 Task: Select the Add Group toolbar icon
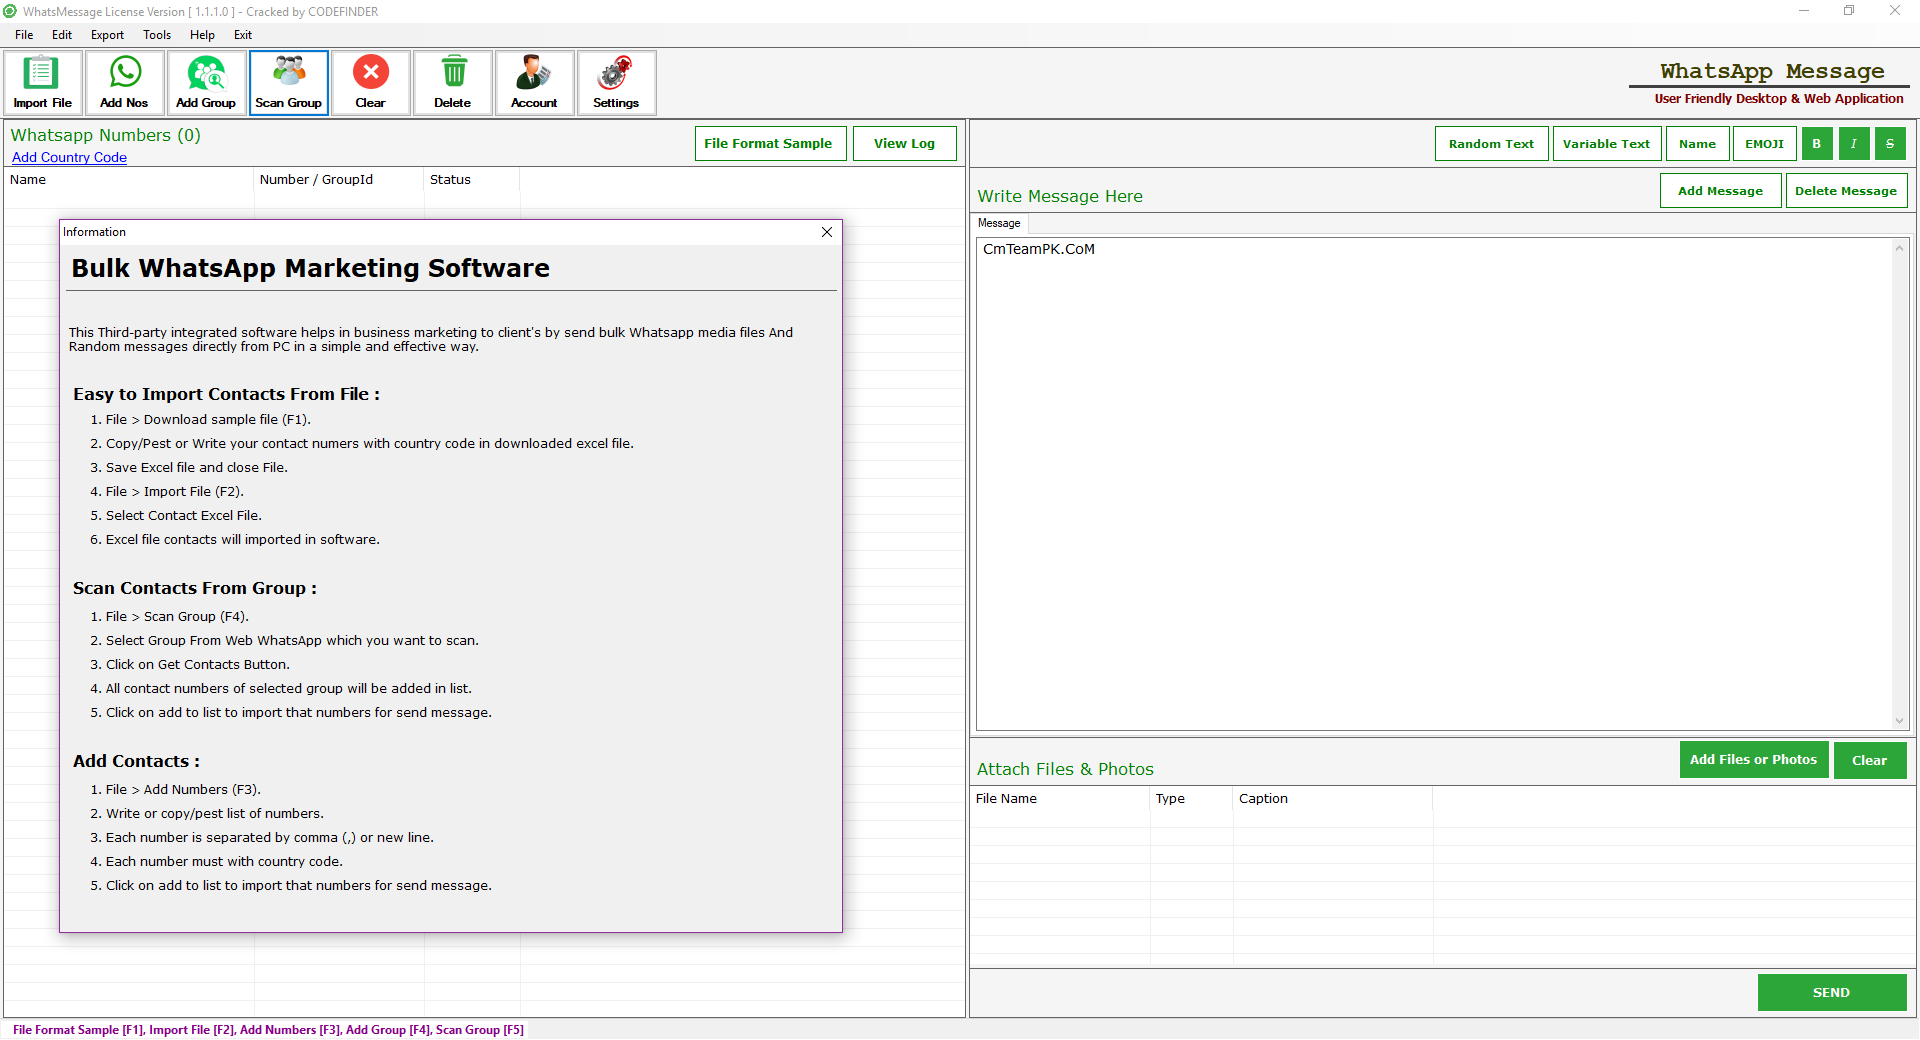pos(206,83)
